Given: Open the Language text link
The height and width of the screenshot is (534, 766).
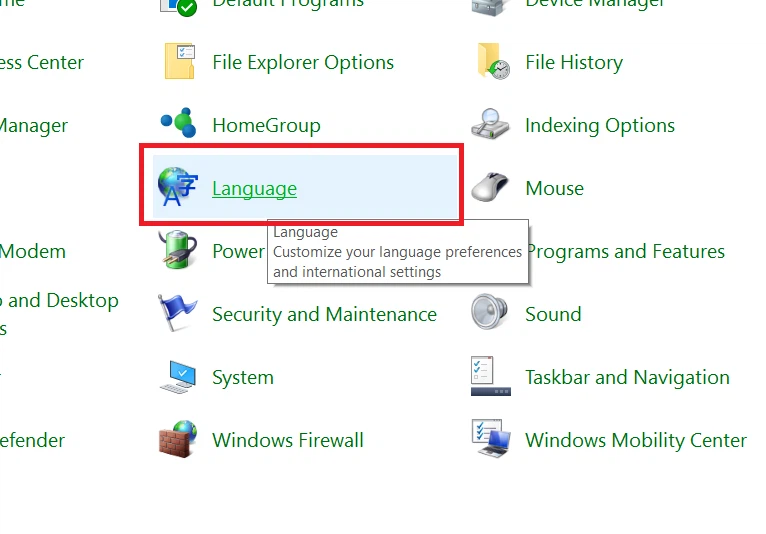Looking at the screenshot, I should 254,188.
